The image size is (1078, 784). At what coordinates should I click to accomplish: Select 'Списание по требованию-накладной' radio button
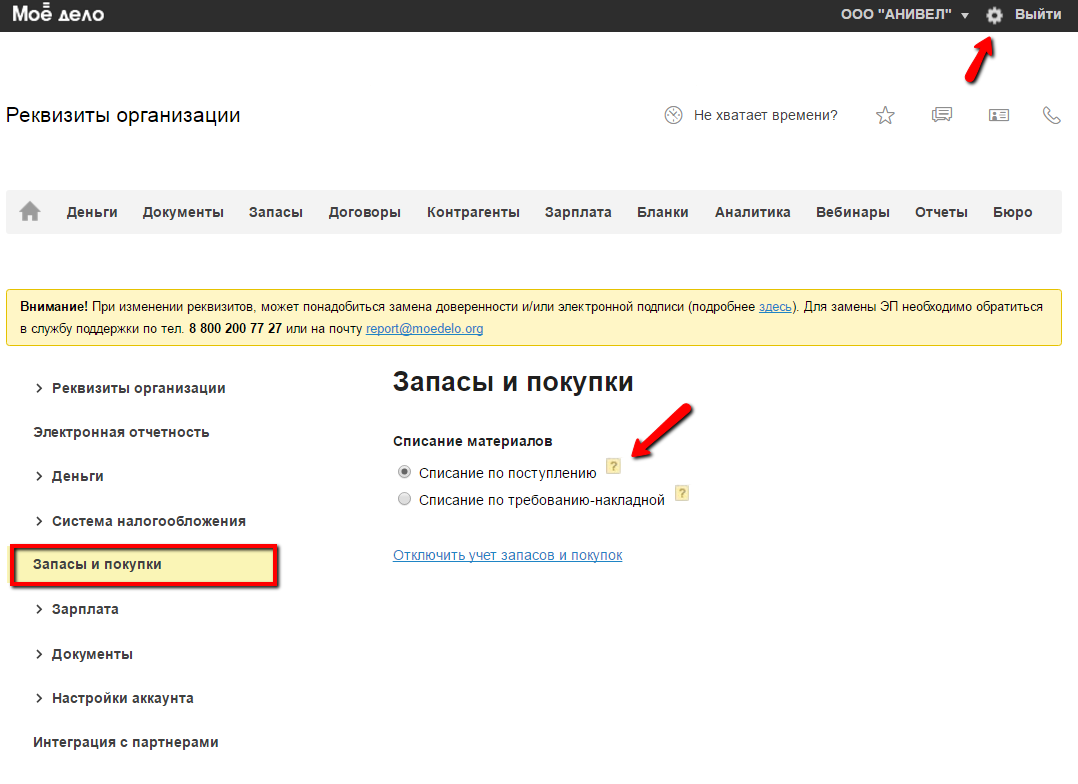pyautogui.click(x=404, y=499)
